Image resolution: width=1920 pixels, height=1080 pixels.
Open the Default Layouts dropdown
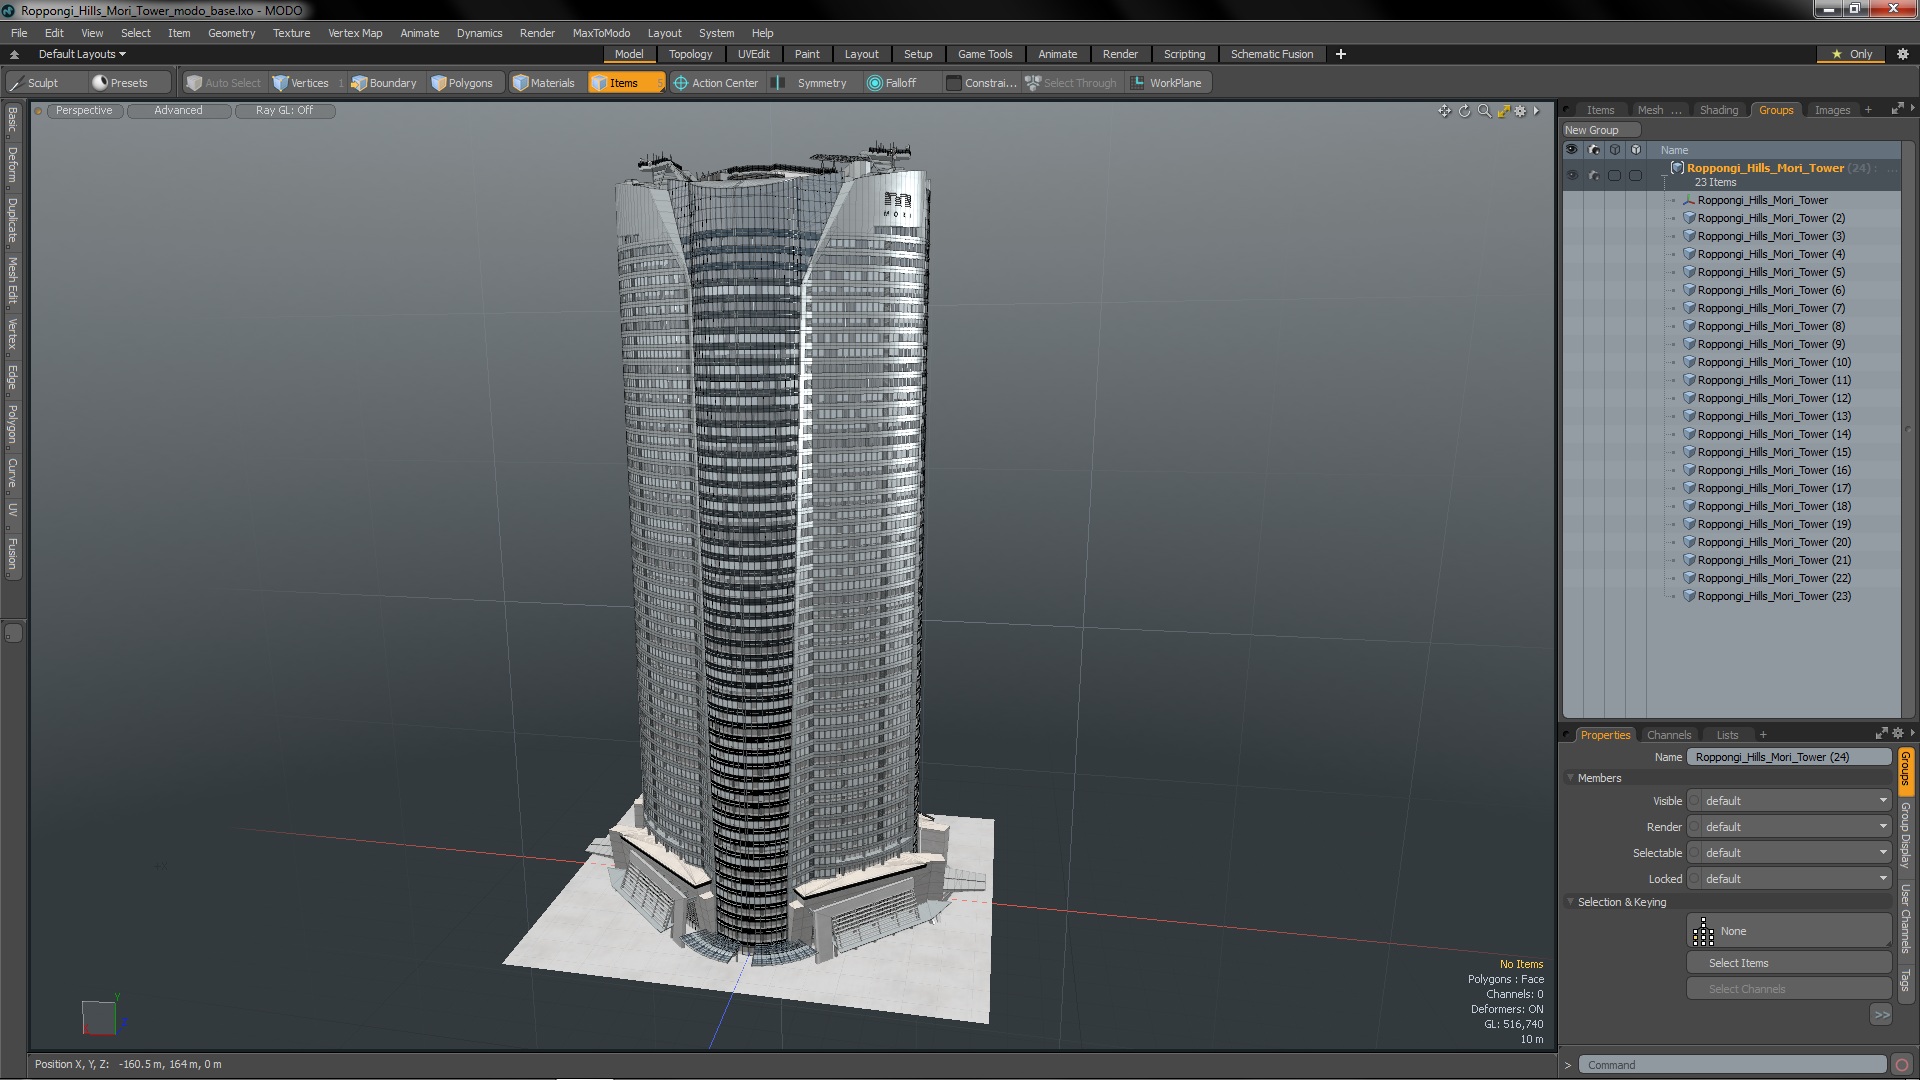[82, 54]
